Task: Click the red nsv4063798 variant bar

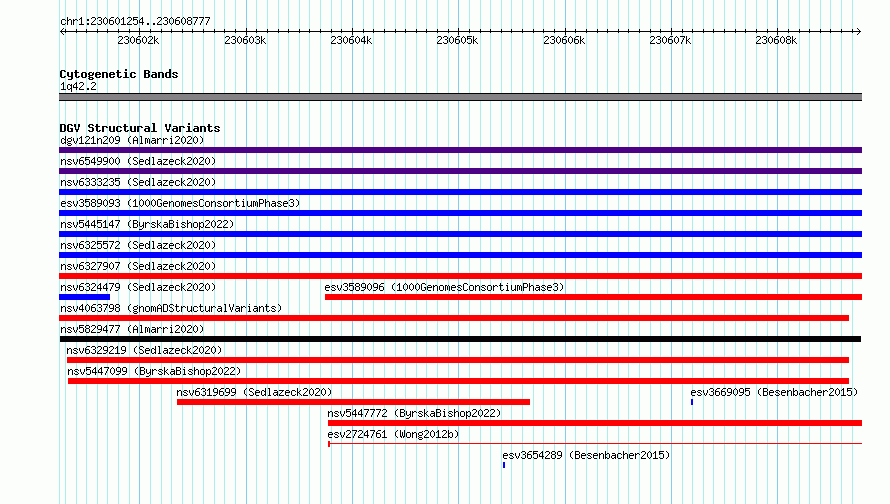Action: (x=454, y=318)
